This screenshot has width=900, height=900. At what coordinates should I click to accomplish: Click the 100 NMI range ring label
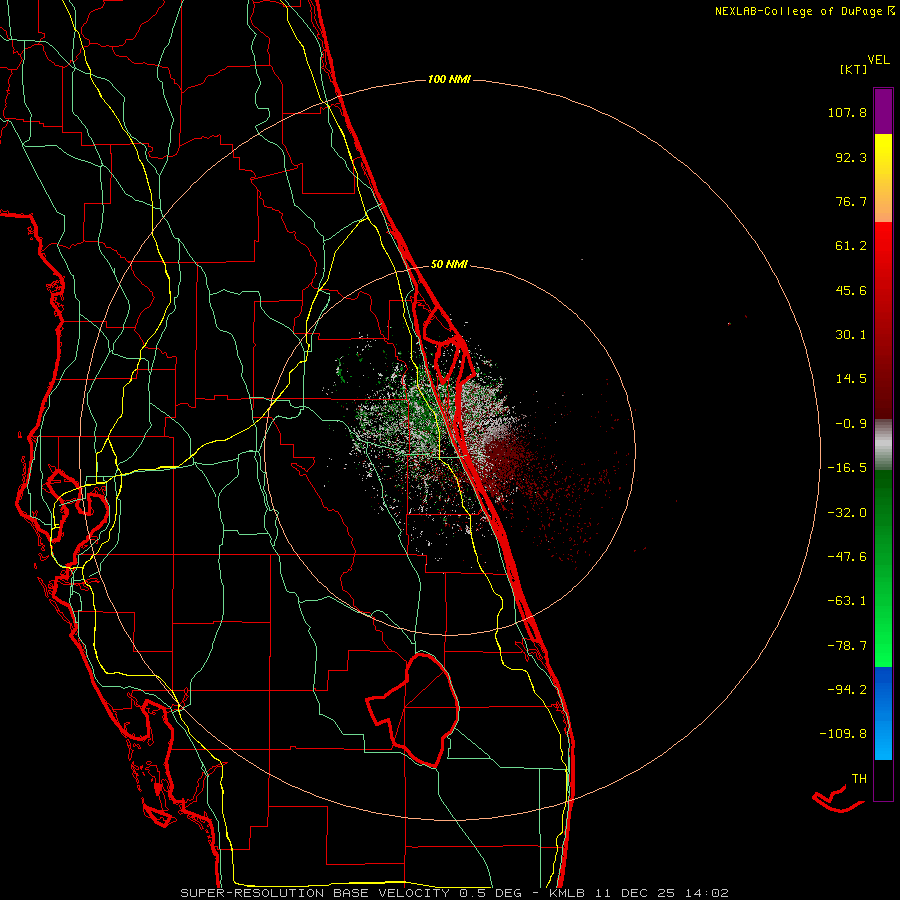(449, 79)
